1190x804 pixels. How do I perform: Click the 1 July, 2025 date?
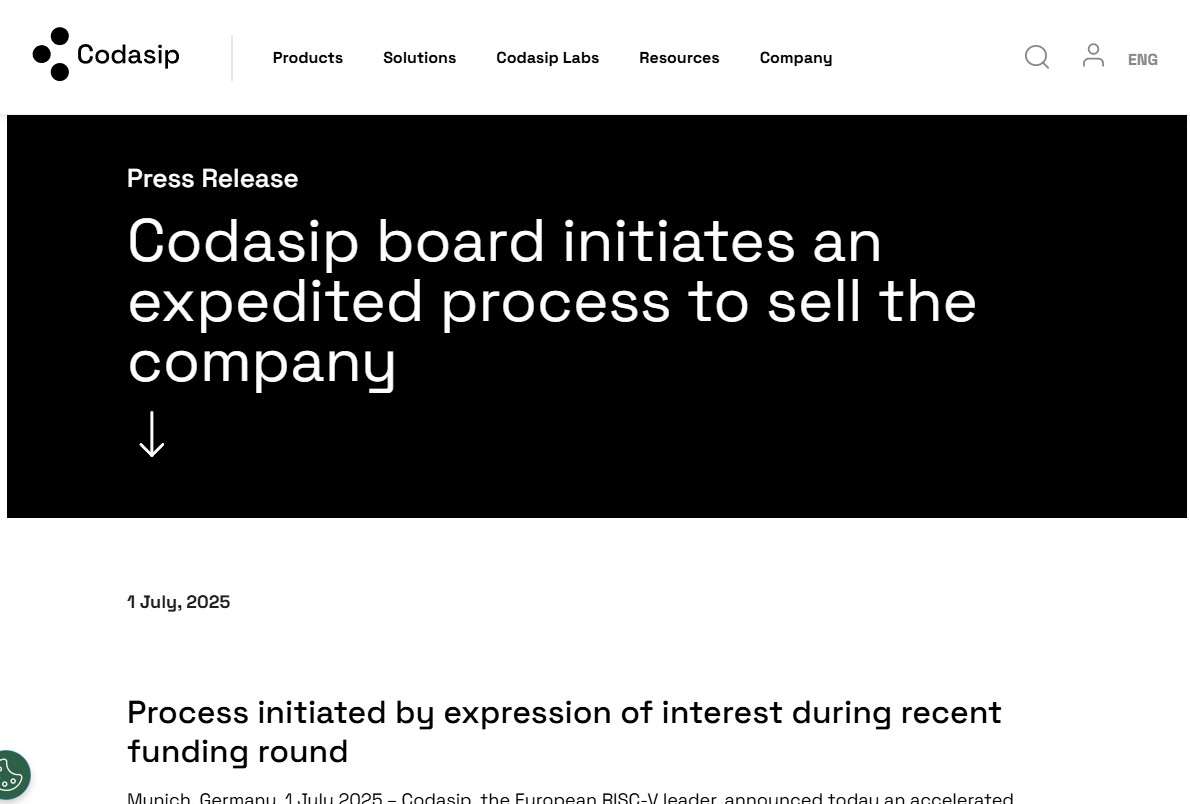(178, 602)
